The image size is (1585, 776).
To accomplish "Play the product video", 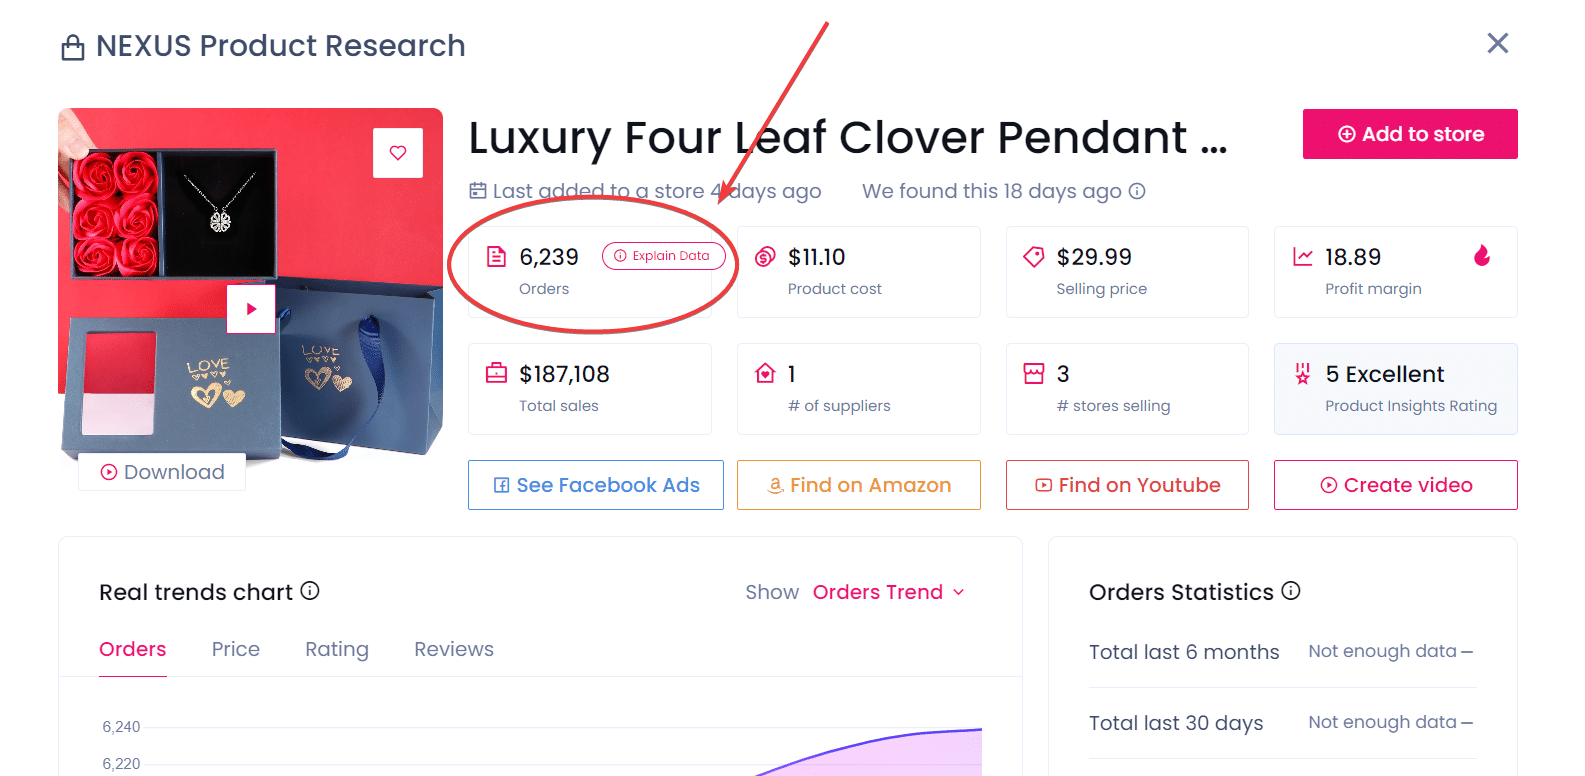I will click(x=251, y=309).
